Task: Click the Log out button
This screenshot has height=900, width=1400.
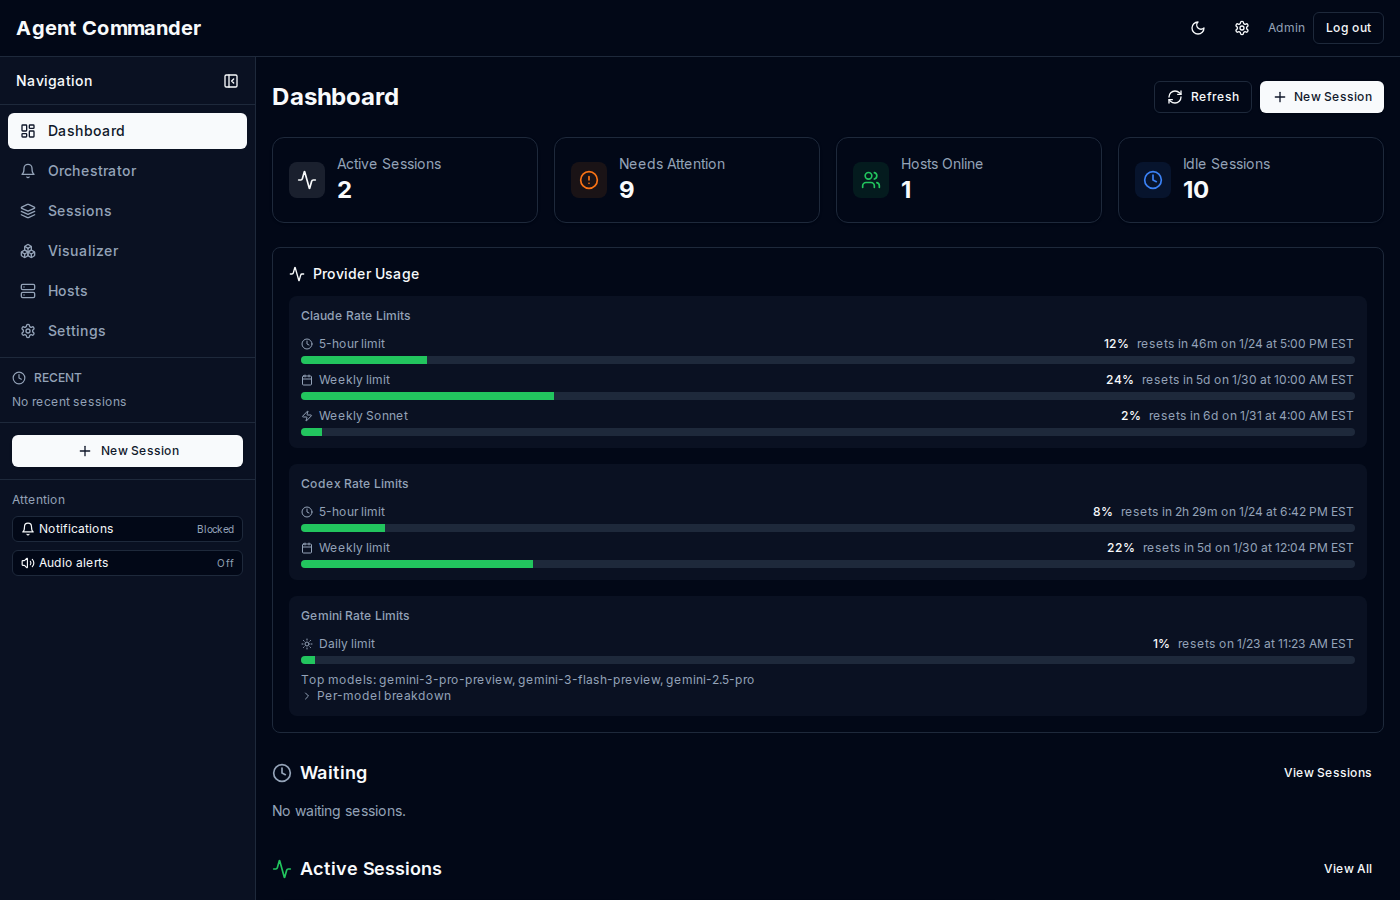Action: [1348, 27]
